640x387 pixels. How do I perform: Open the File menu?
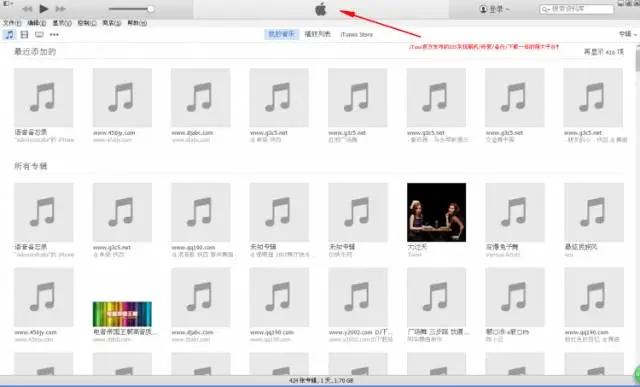coord(12,23)
